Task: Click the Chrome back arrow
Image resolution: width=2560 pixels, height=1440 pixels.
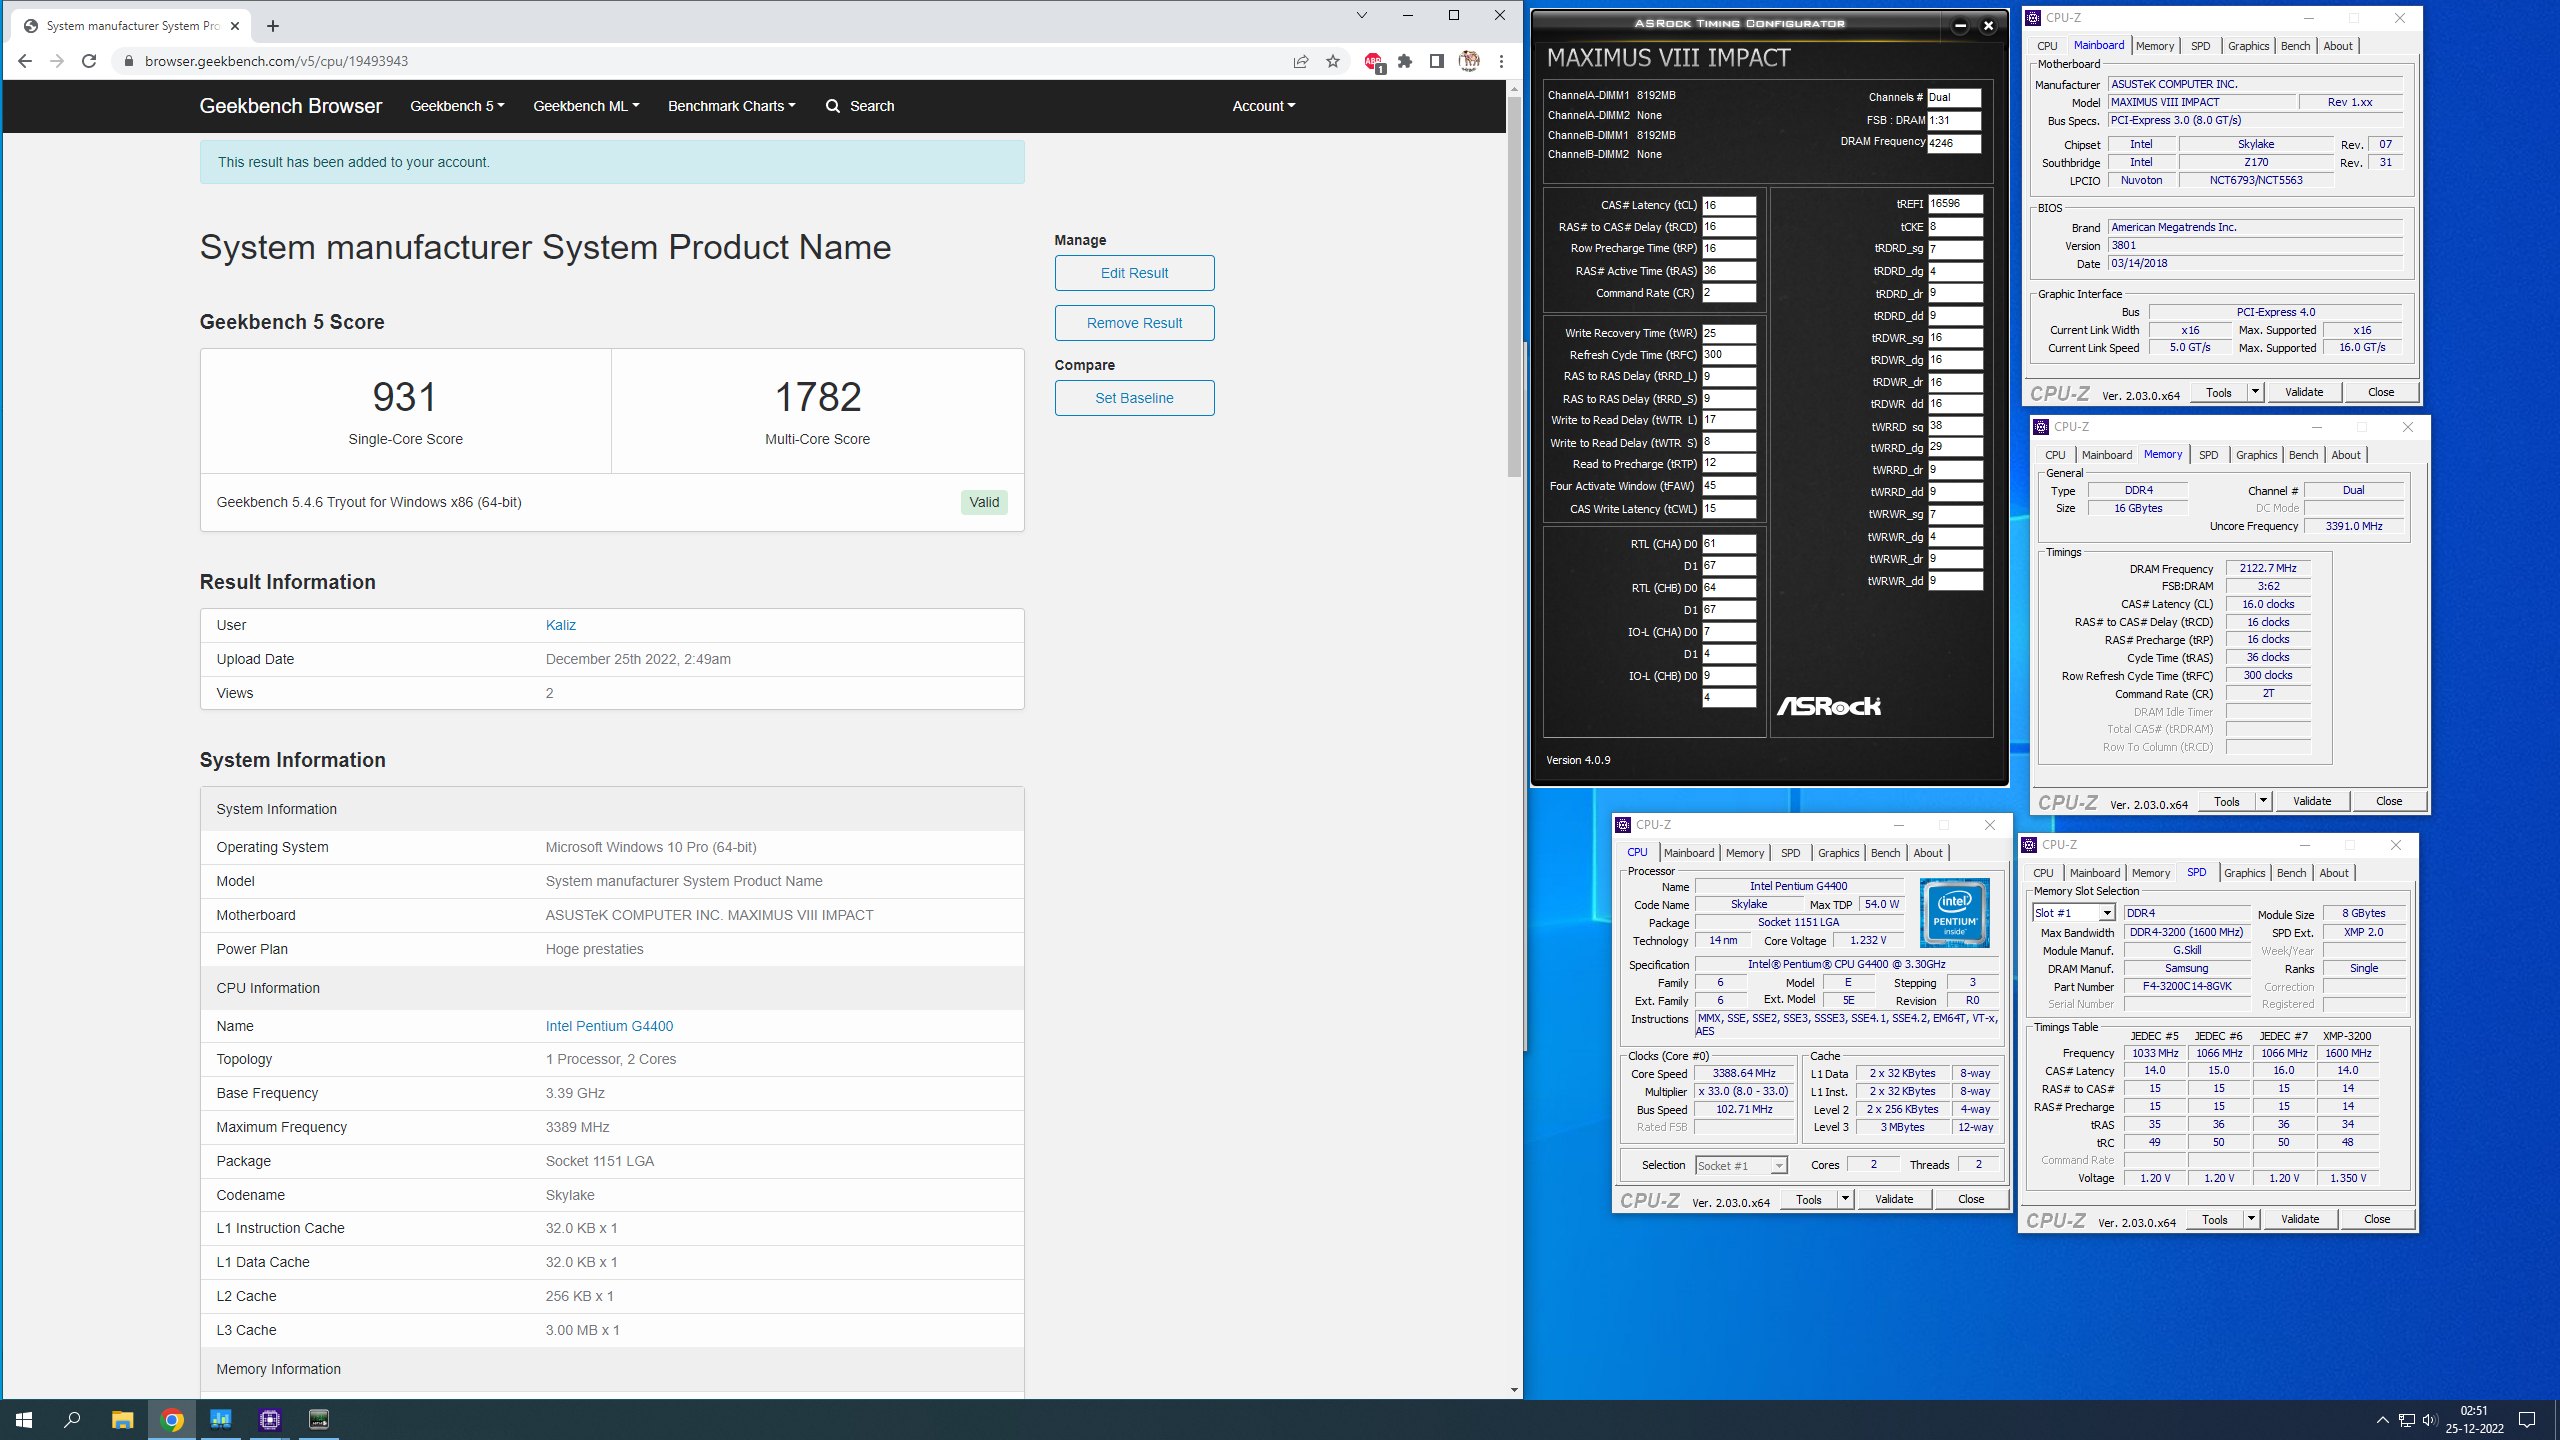Action: coord(25,61)
